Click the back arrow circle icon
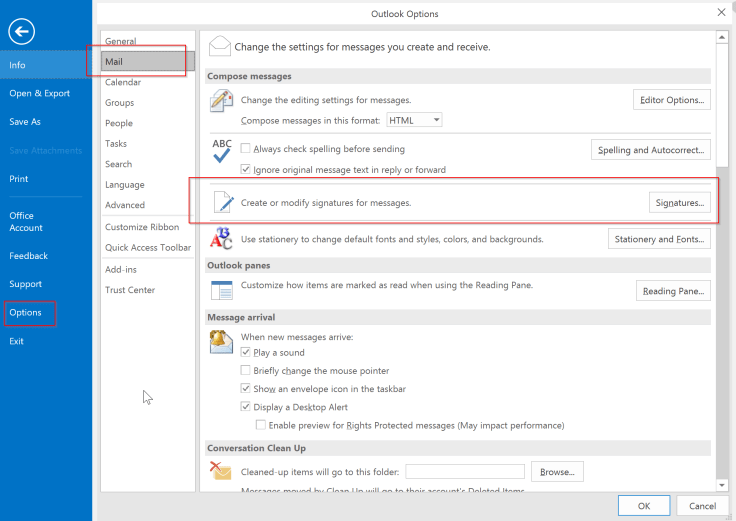736x521 pixels. (x=21, y=31)
